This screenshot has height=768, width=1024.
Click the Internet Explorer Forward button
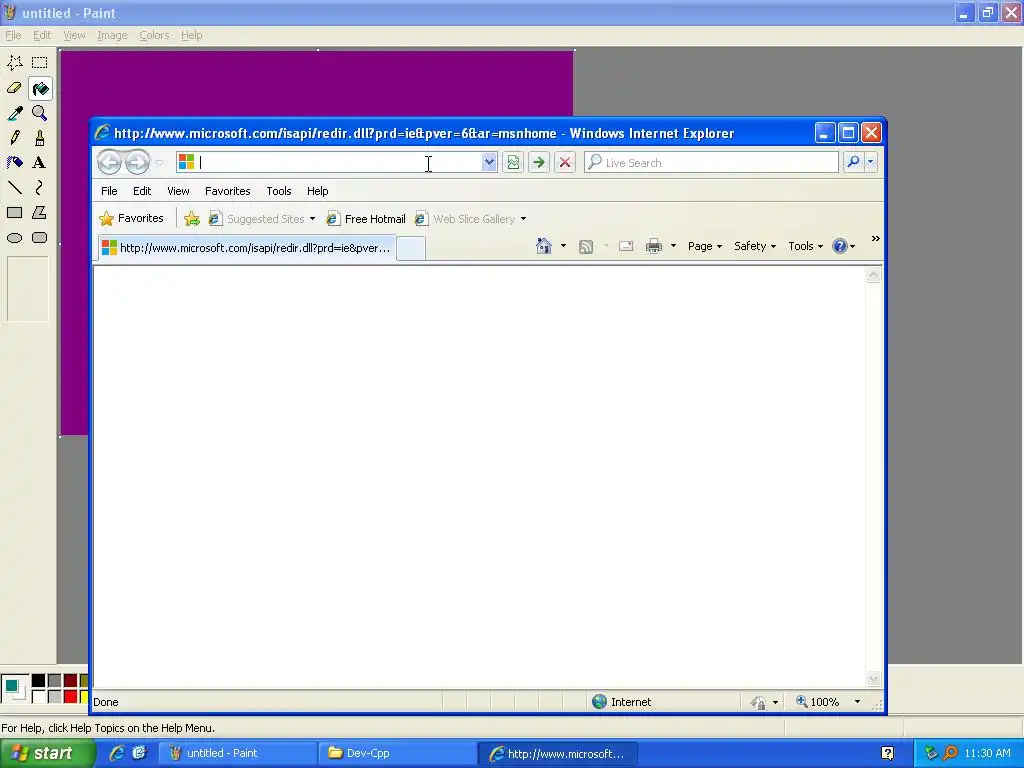point(137,162)
